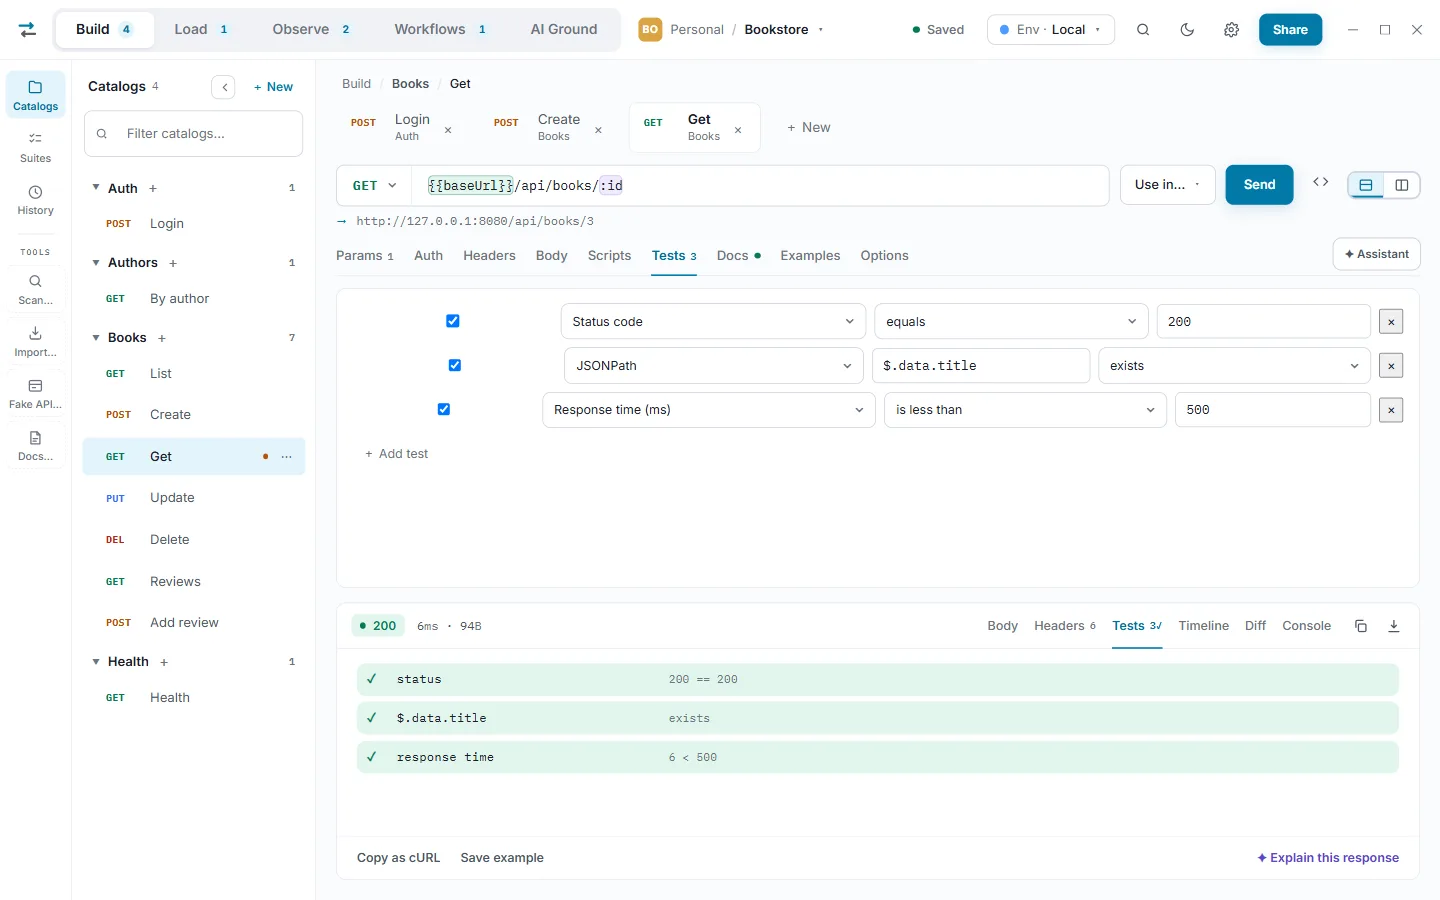Show code snippet with angle brackets icon
Screen dimensions: 1440x900
pyautogui.click(x=1320, y=182)
